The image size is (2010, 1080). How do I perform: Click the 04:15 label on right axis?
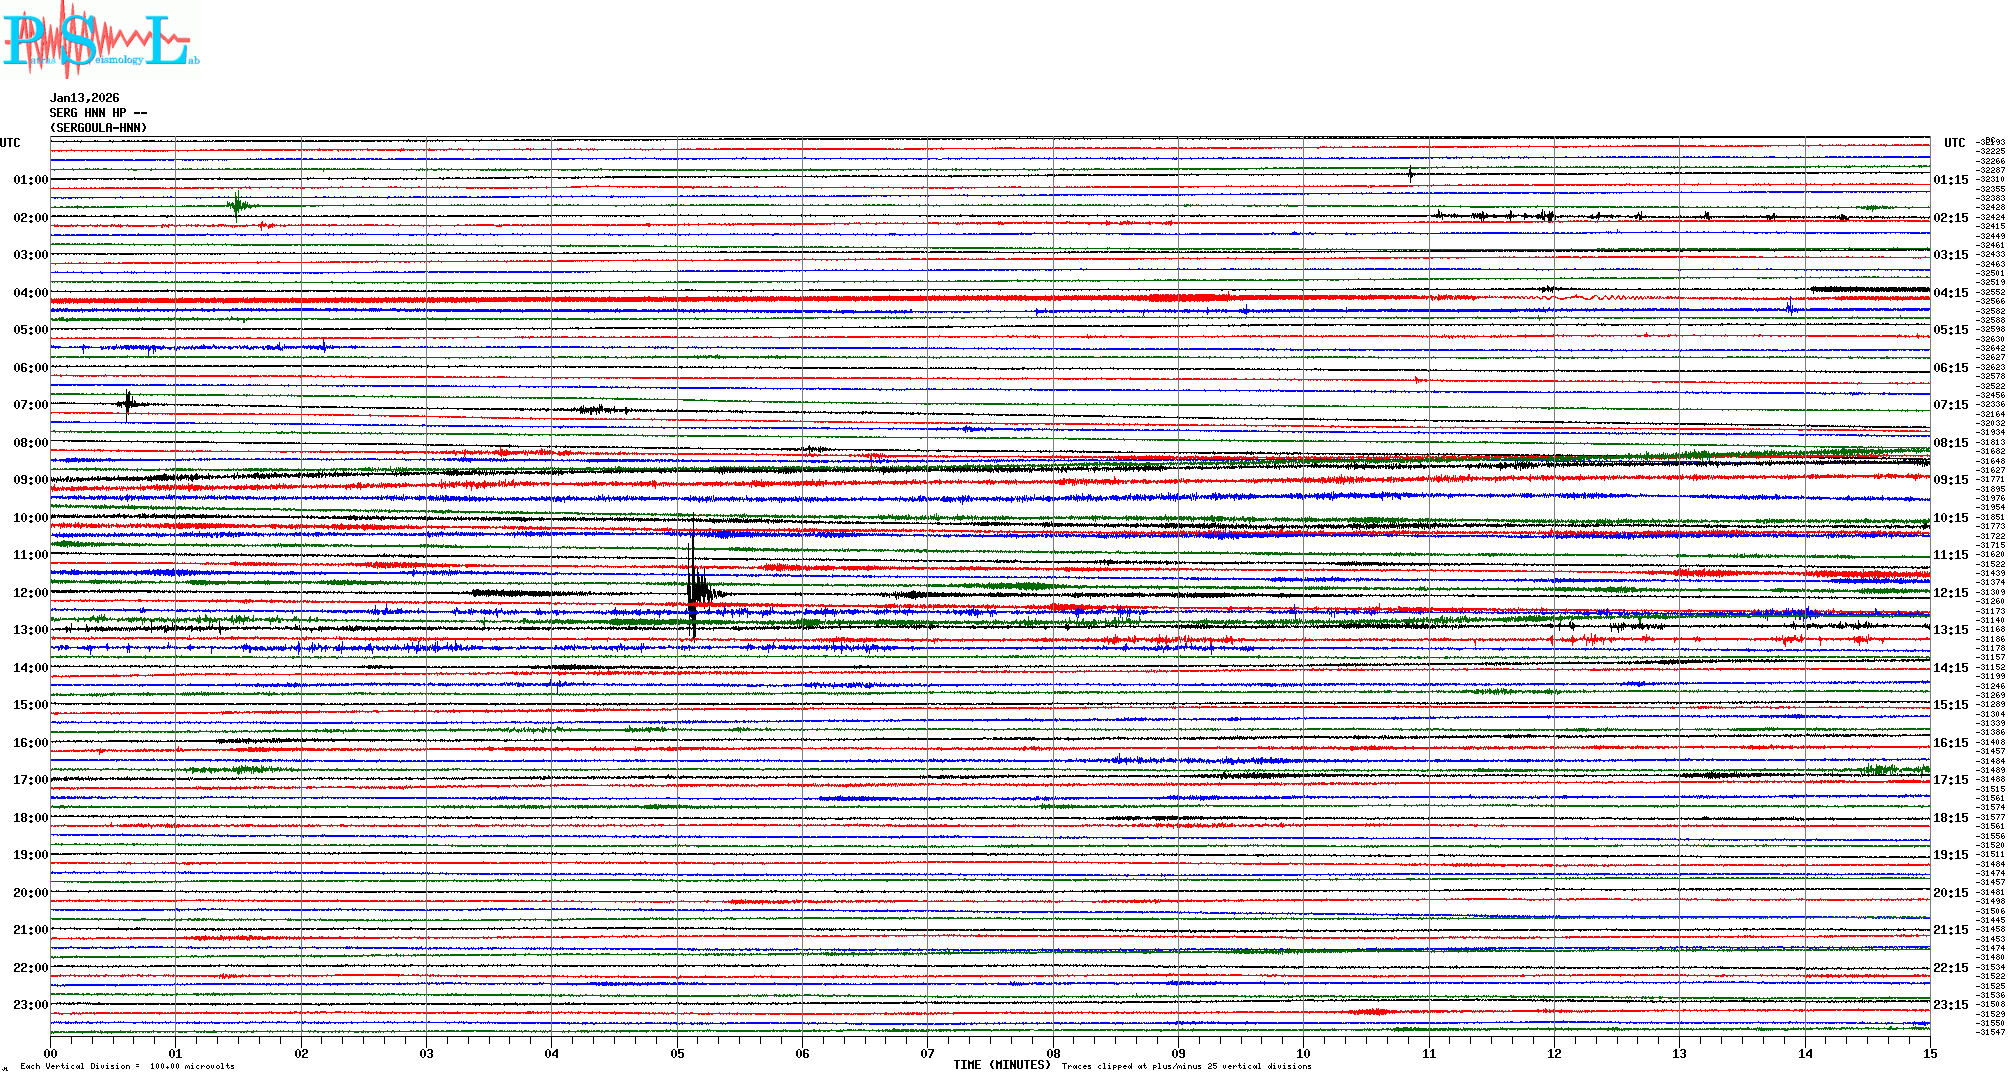(x=1950, y=293)
